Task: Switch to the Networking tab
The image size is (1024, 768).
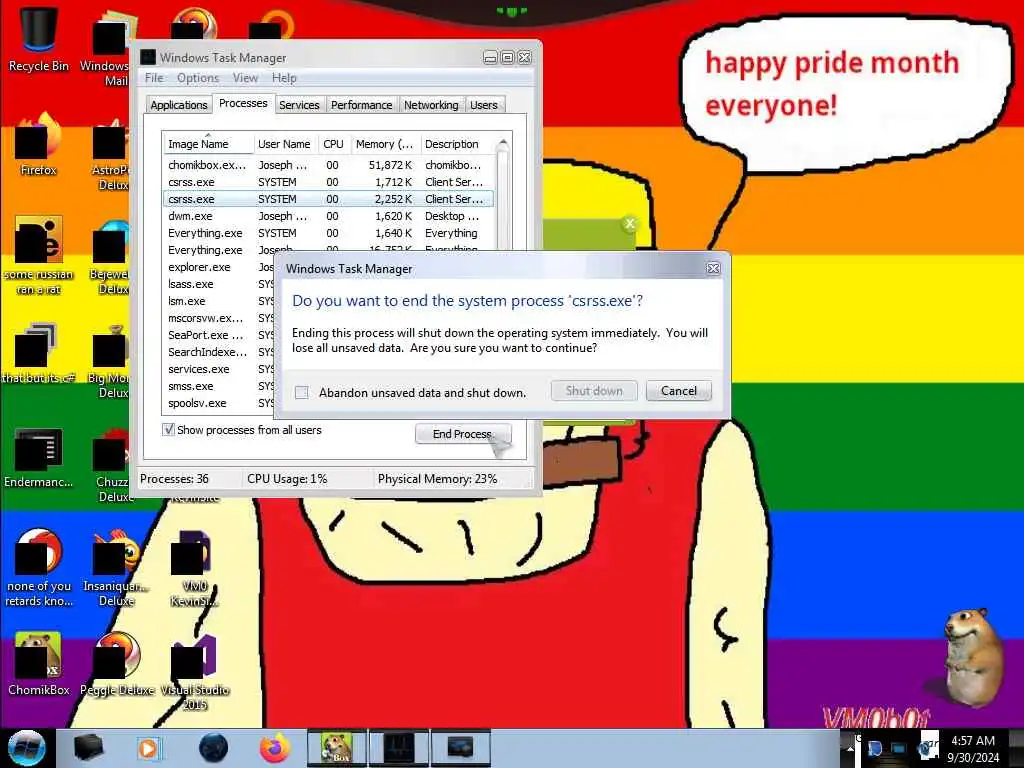Action: [x=431, y=105]
